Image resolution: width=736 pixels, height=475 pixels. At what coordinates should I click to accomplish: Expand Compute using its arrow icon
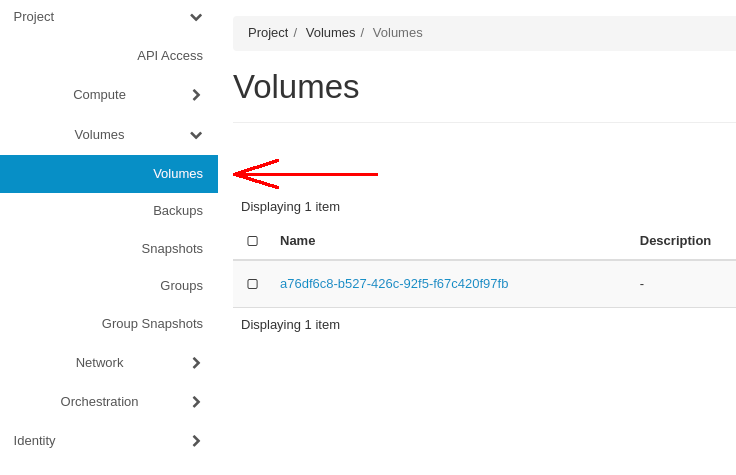(x=196, y=95)
